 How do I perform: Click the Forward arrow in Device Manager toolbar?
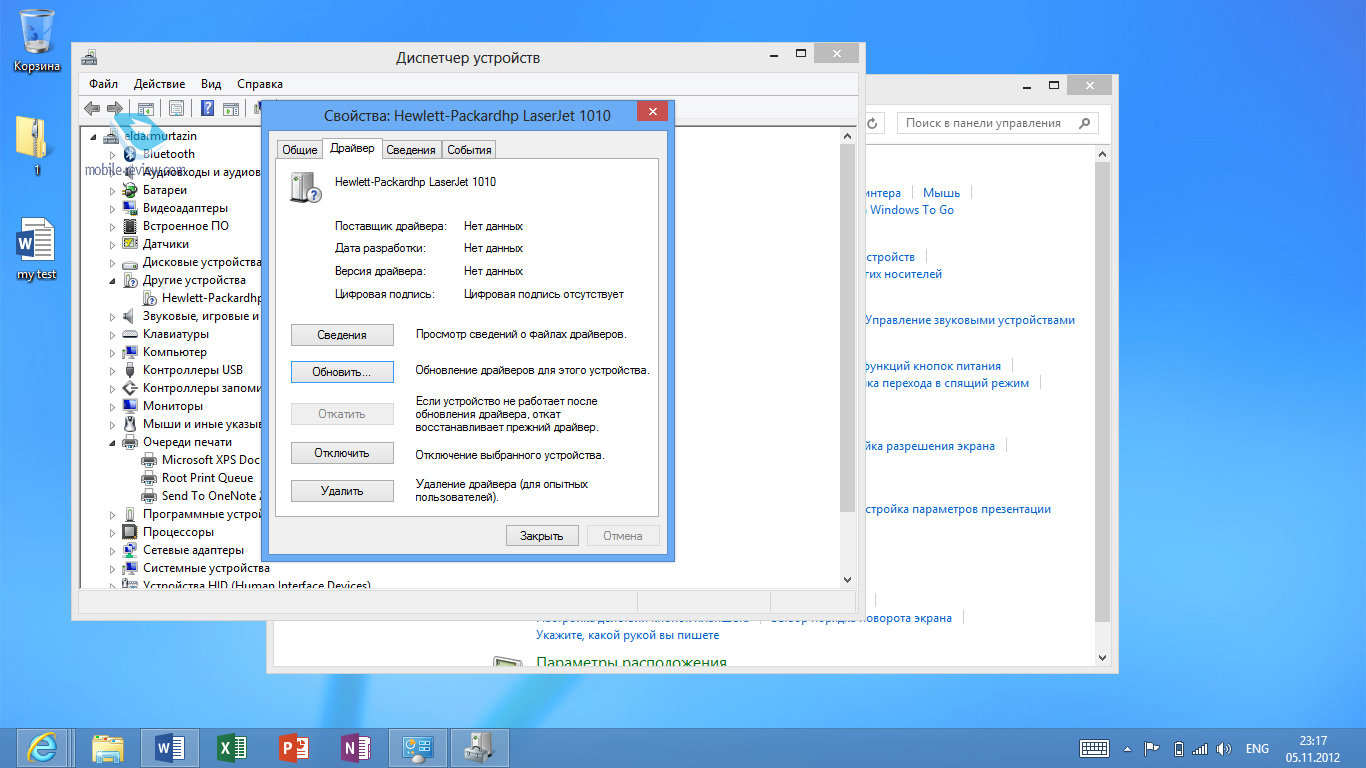(115, 108)
